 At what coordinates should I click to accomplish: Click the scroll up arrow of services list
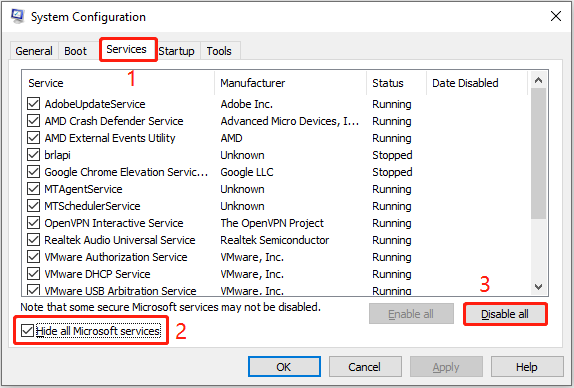(x=538, y=80)
